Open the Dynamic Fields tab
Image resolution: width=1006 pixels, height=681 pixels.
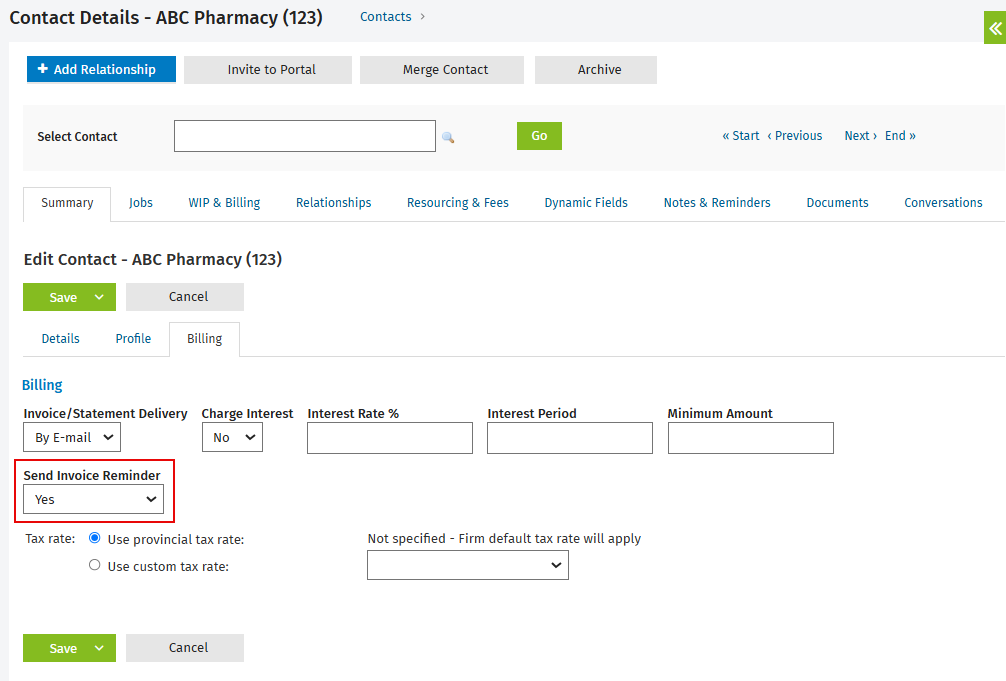586,203
